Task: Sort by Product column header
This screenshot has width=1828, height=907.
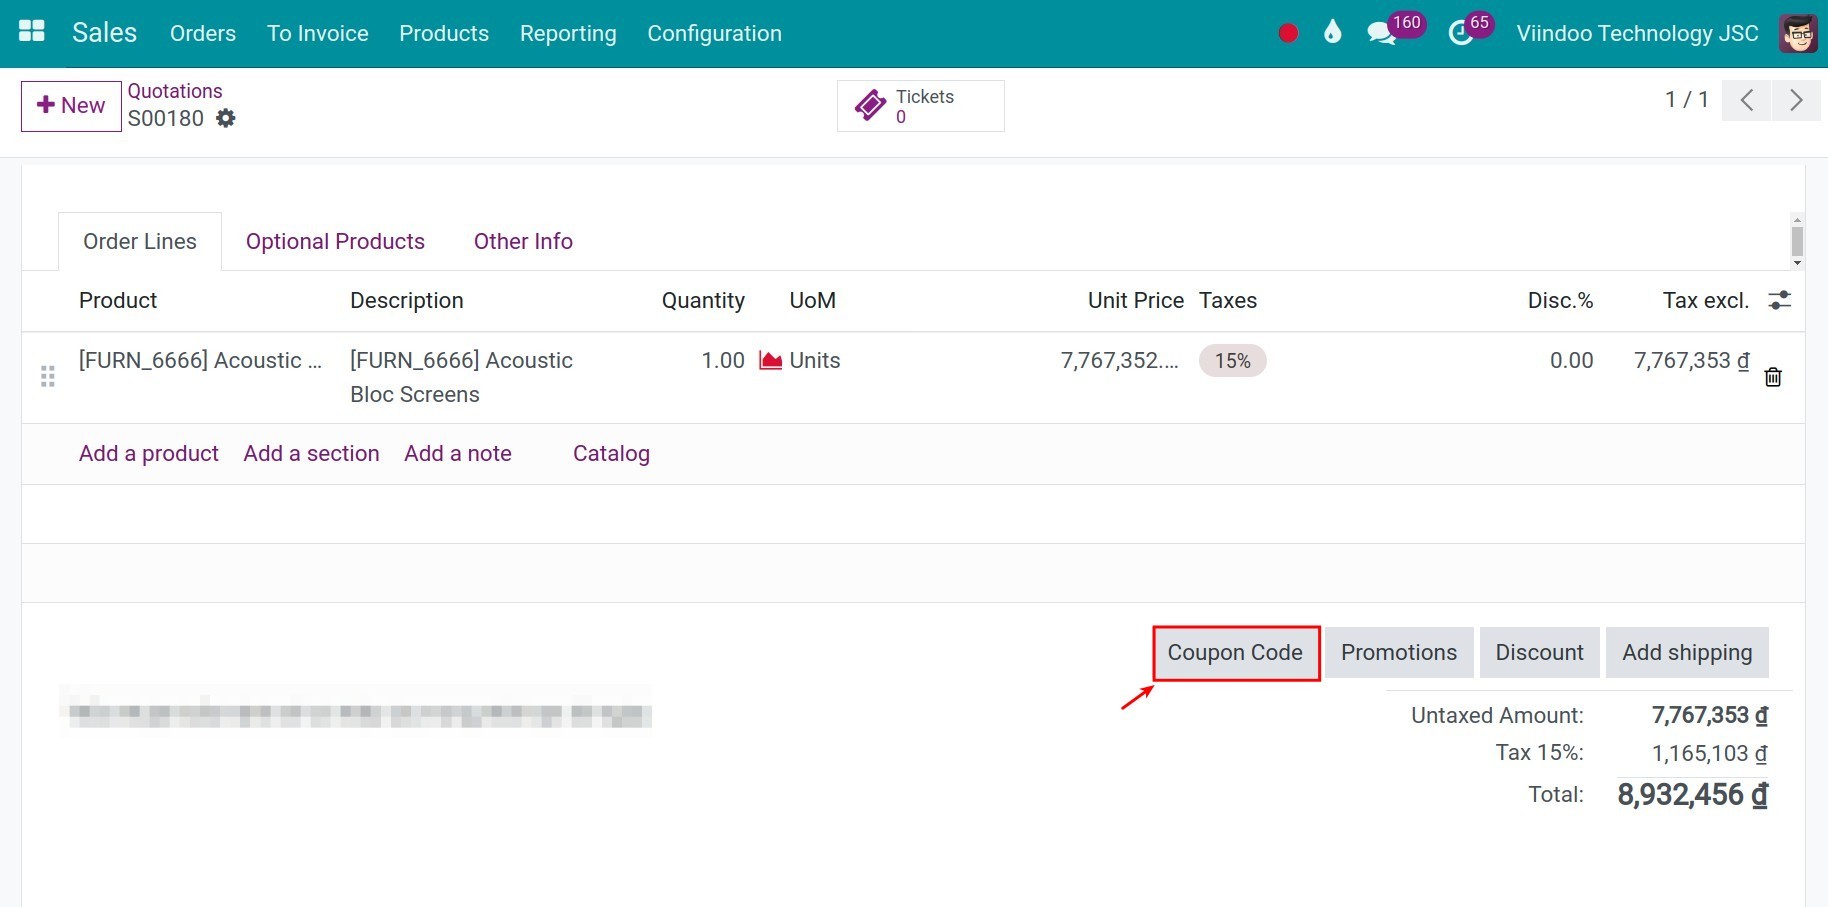Action: point(118,300)
